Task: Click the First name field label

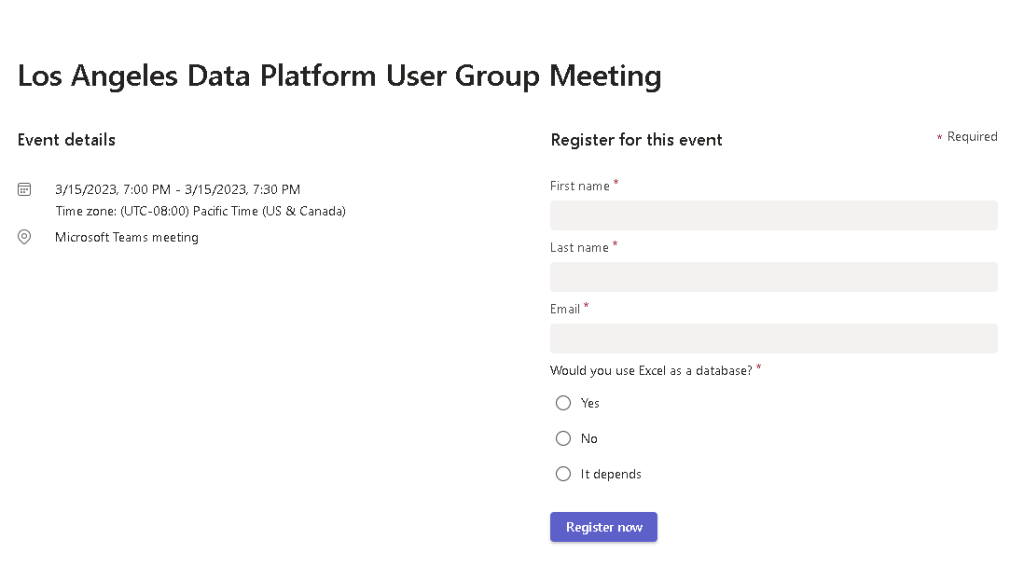Action: click(580, 186)
